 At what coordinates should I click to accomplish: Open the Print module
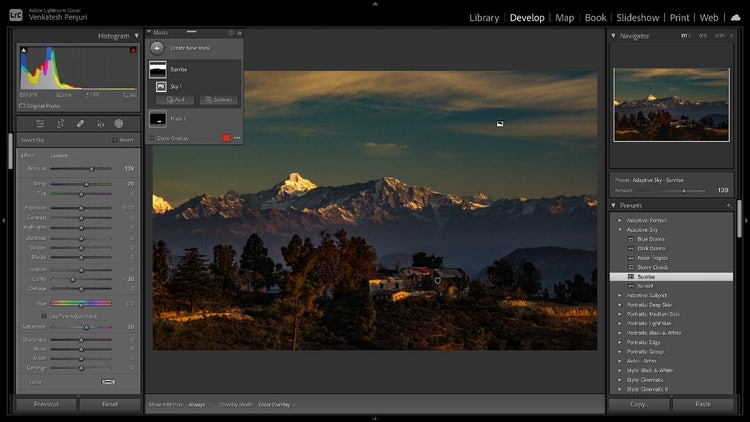pos(679,18)
